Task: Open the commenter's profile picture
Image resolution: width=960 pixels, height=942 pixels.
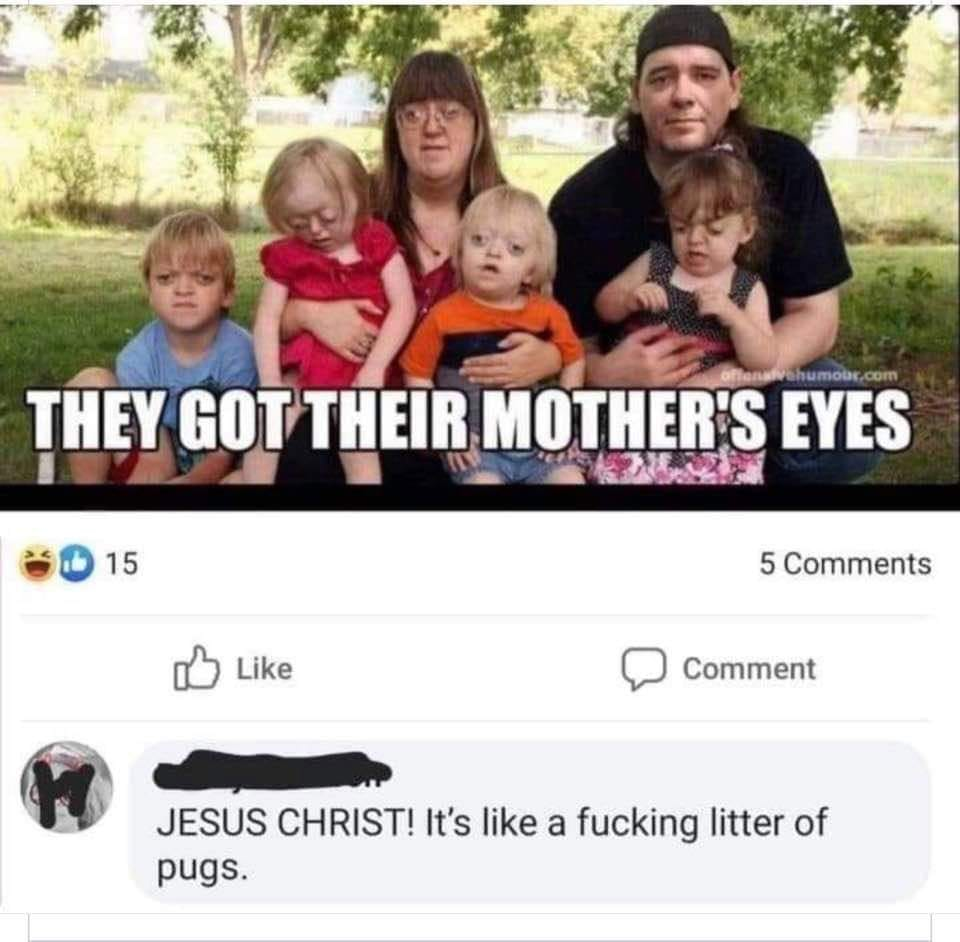Action: [67, 786]
